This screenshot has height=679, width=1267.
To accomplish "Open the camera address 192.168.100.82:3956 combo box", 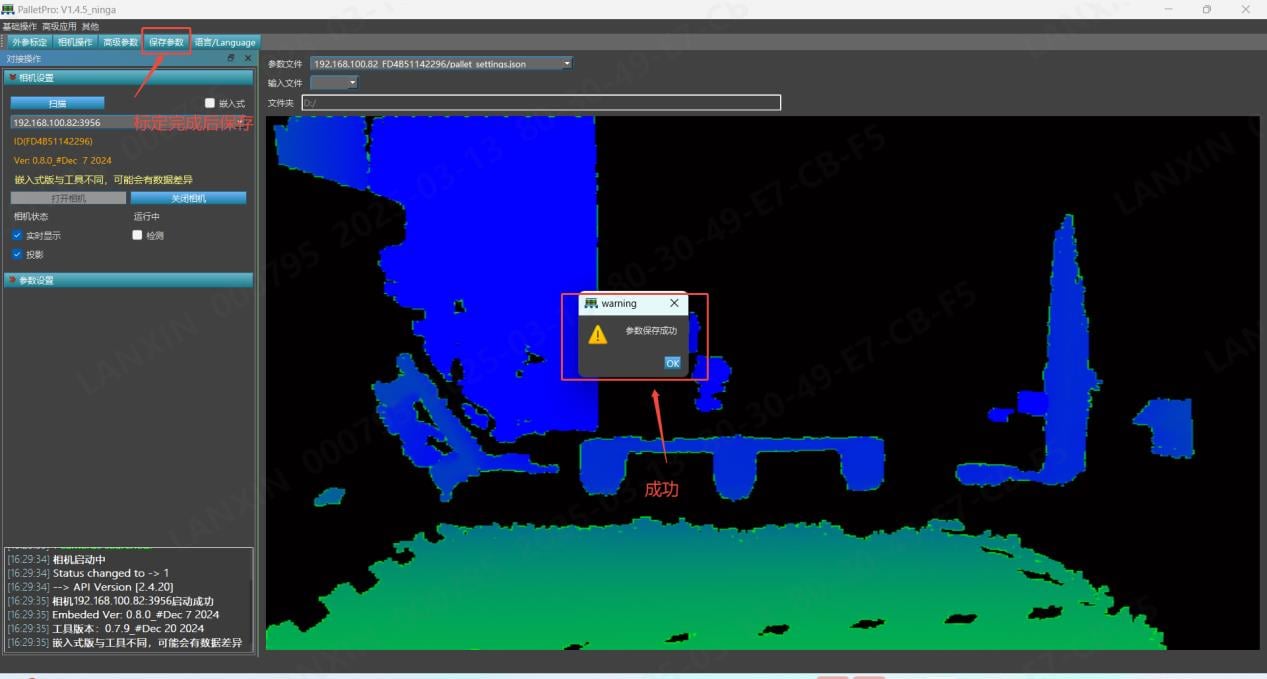I will pyautogui.click(x=128, y=122).
